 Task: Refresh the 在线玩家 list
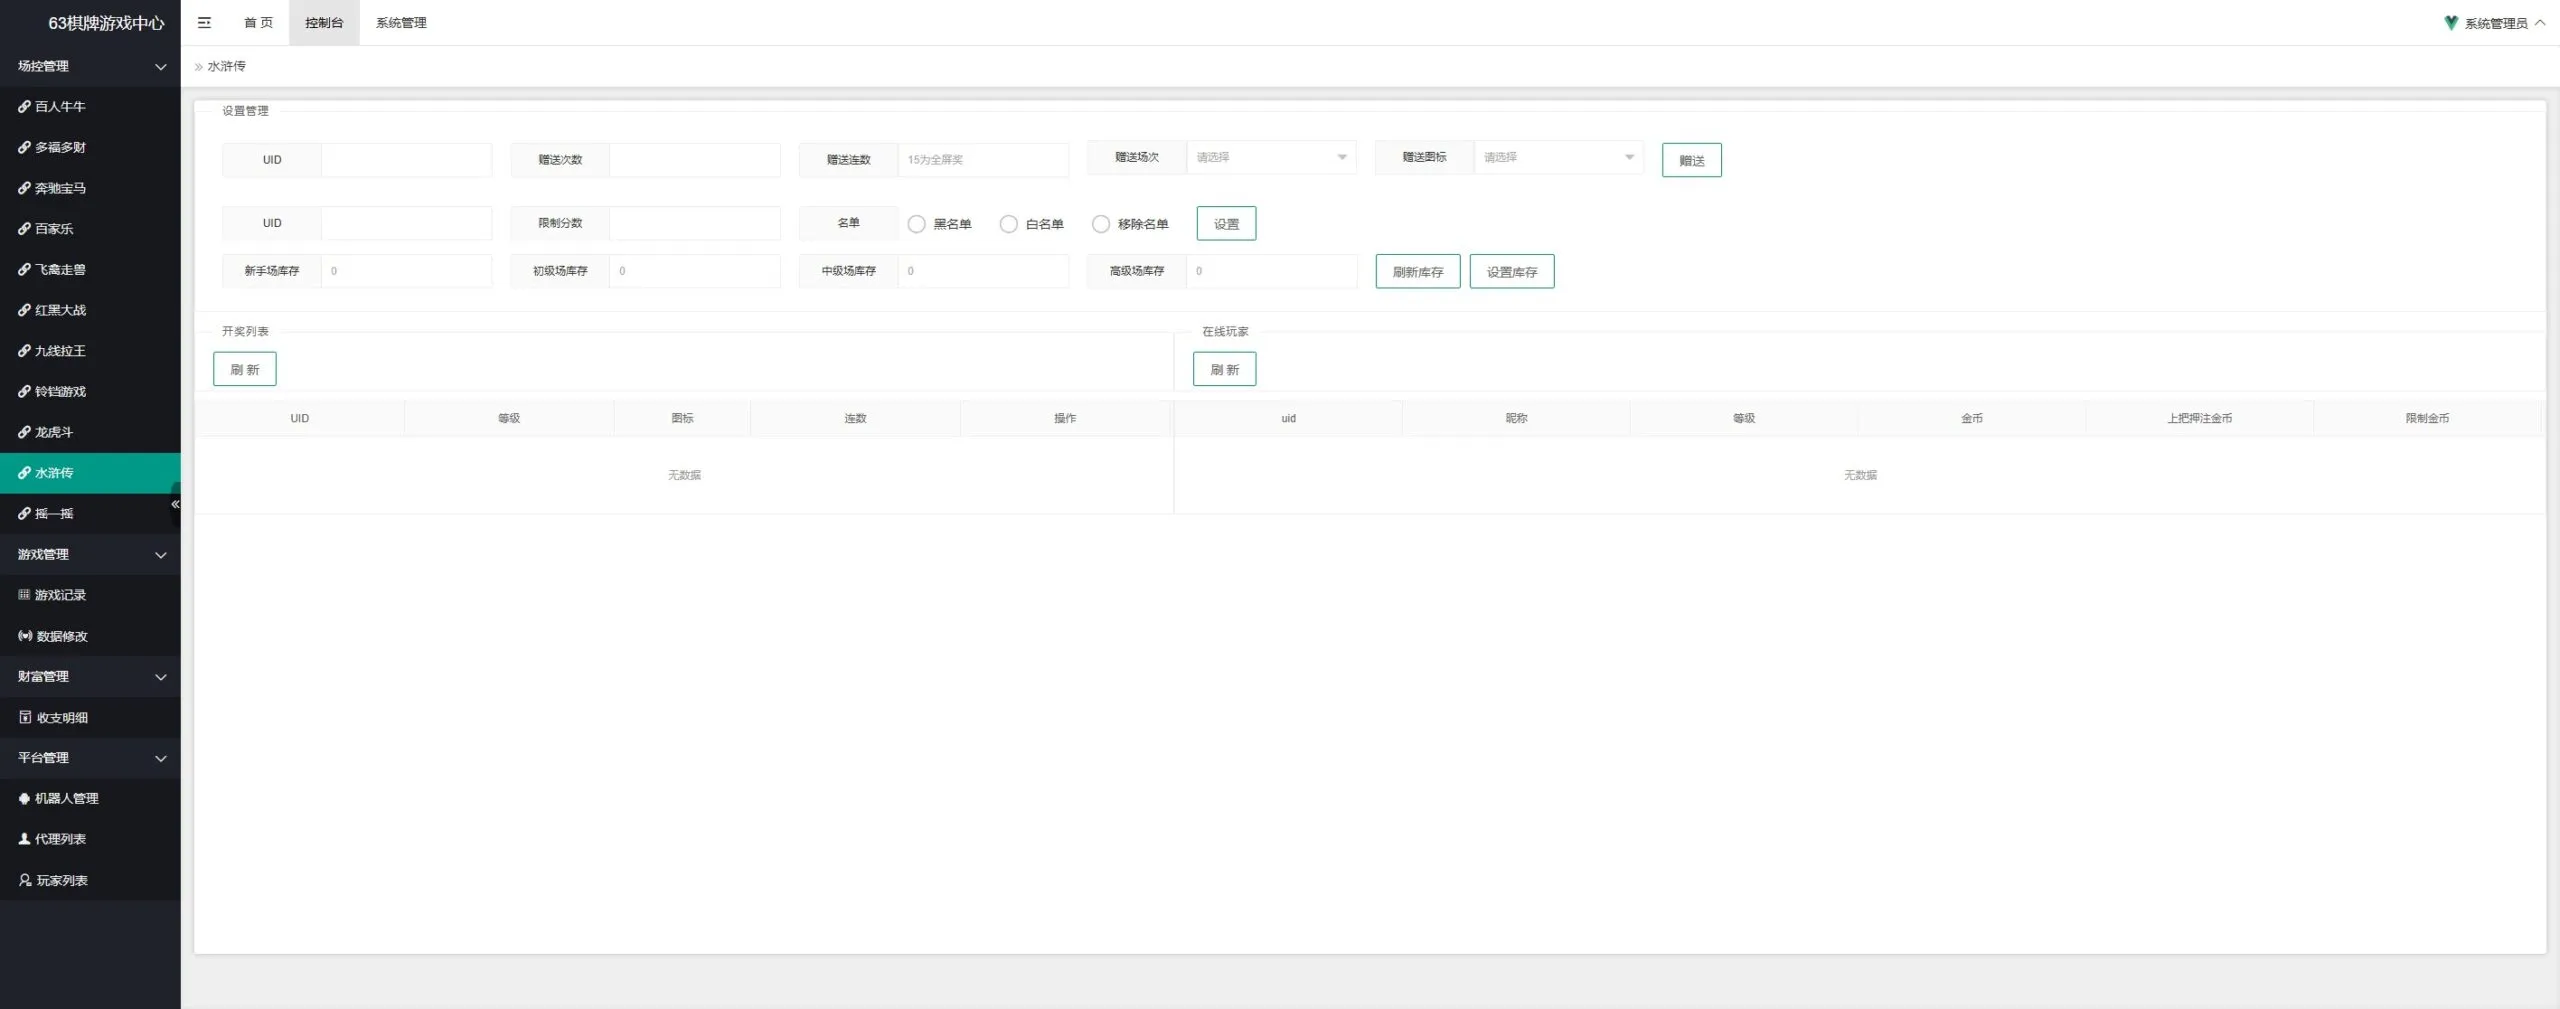pyautogui.click(x=1224, y=369)
